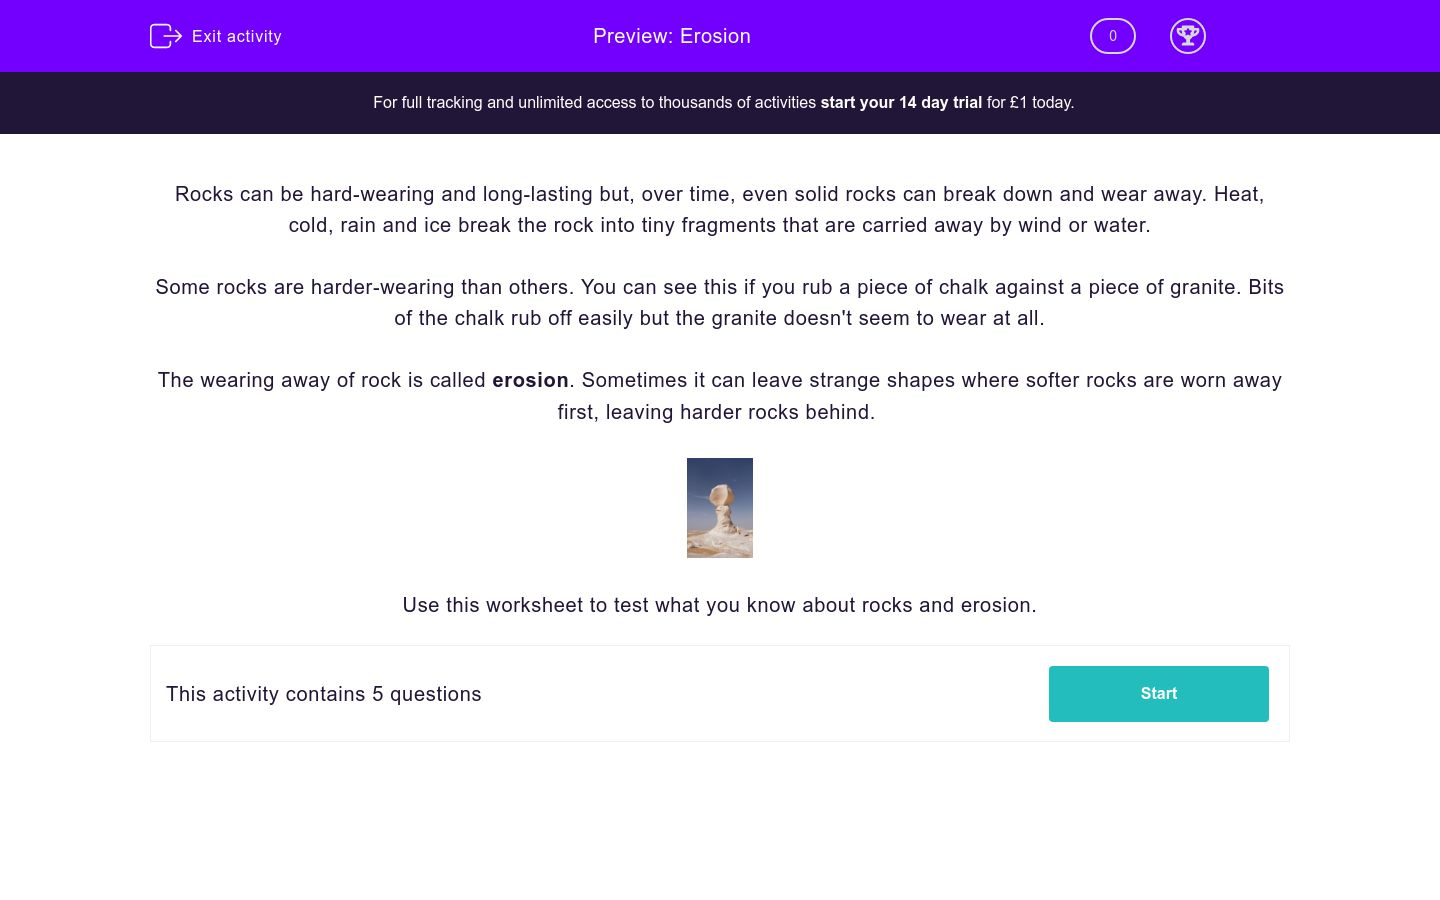Check your points on the oval badge

1112,36
